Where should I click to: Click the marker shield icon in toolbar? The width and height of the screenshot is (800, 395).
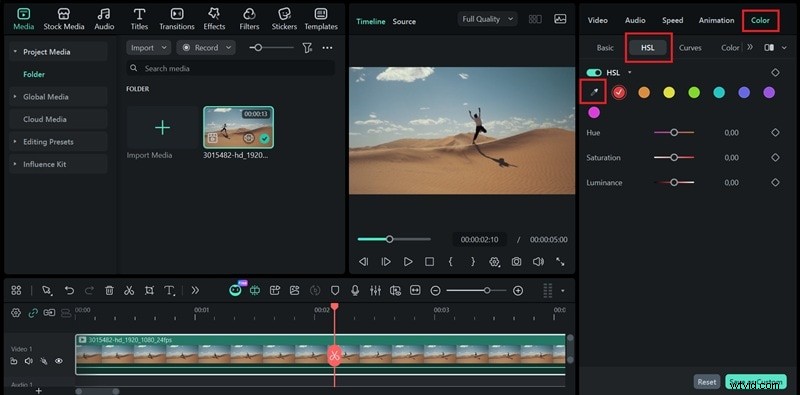pos(335,290)
